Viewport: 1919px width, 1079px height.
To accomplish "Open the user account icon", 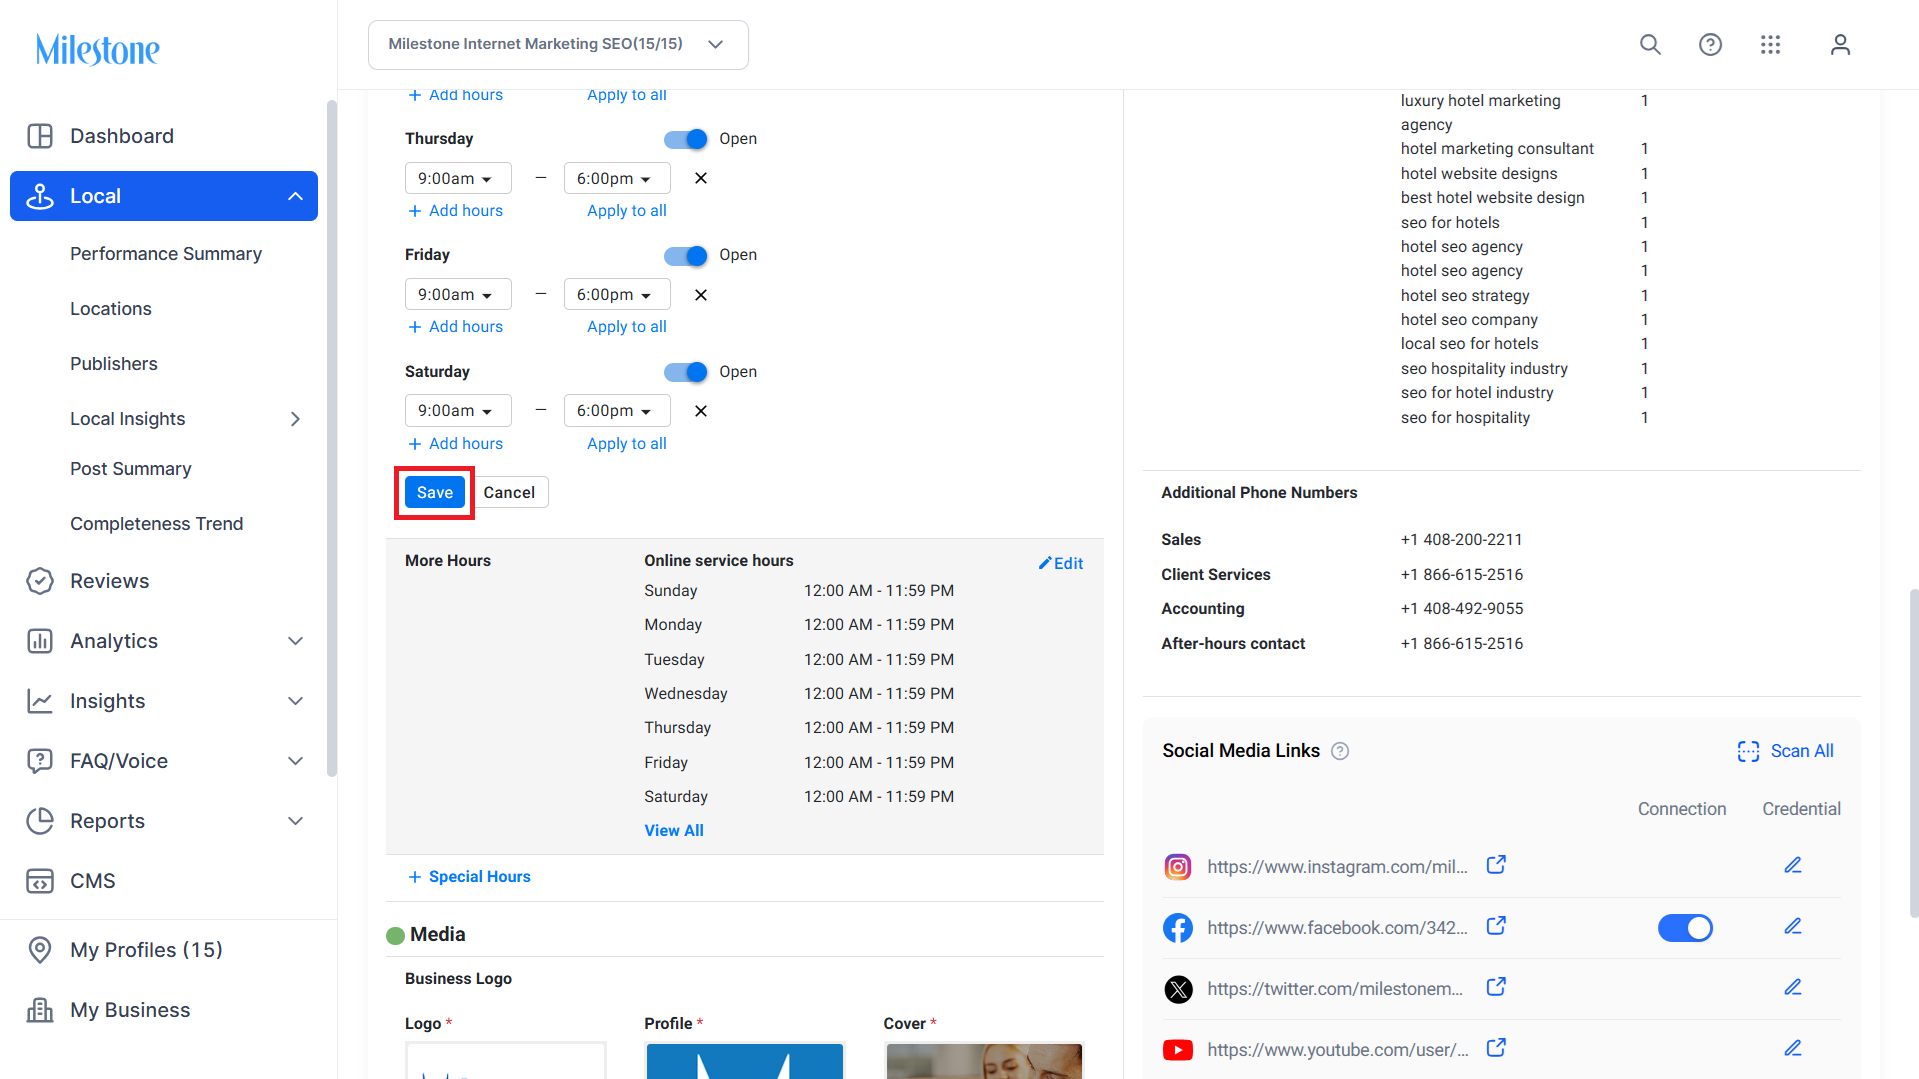I will (1840, 45).
